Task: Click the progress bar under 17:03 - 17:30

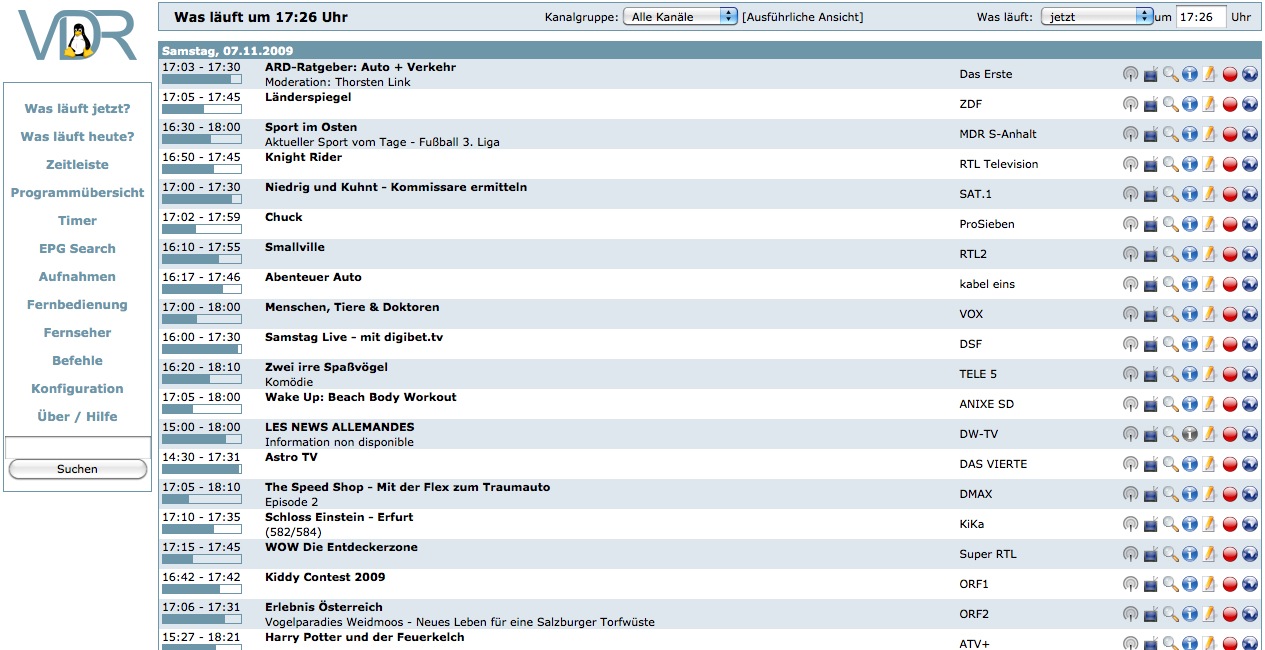Action: pos(202,79)
